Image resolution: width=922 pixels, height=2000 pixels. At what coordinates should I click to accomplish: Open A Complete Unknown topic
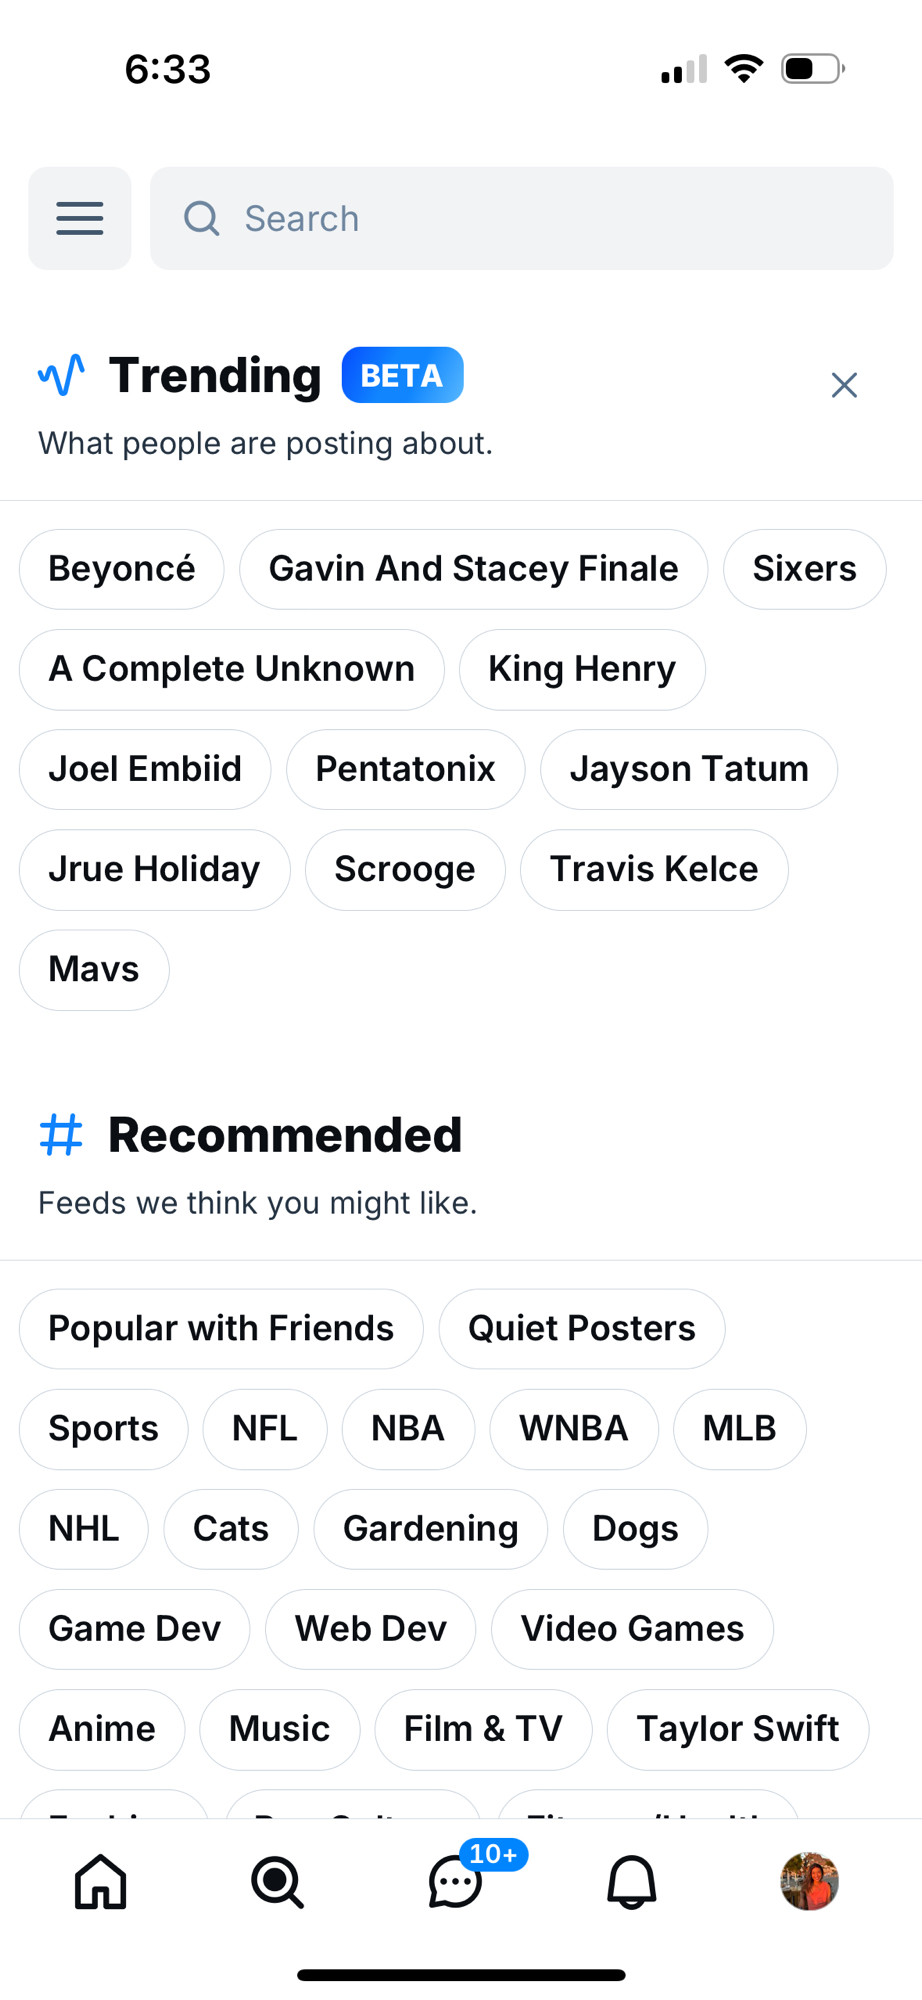(232, 669)
